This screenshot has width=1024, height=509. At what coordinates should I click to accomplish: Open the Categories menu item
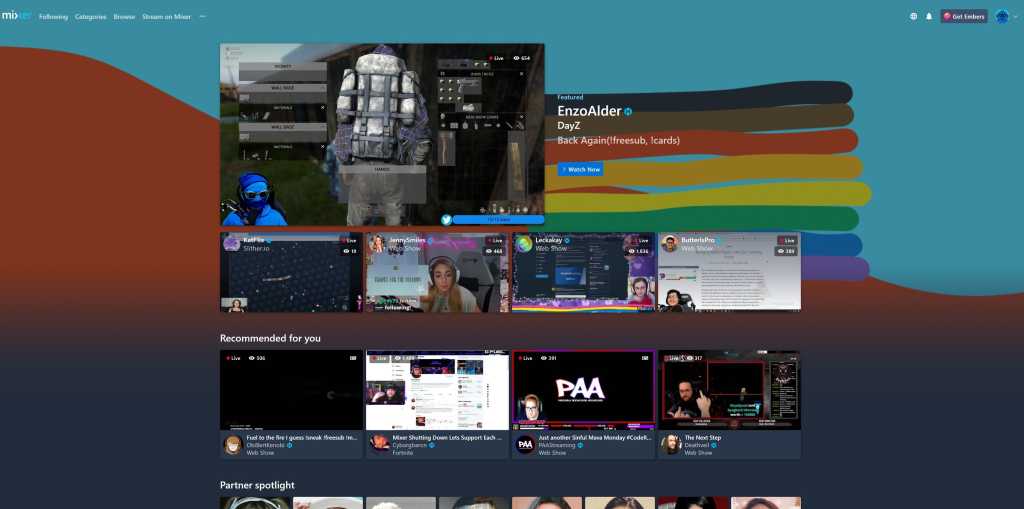click(90, 17)
